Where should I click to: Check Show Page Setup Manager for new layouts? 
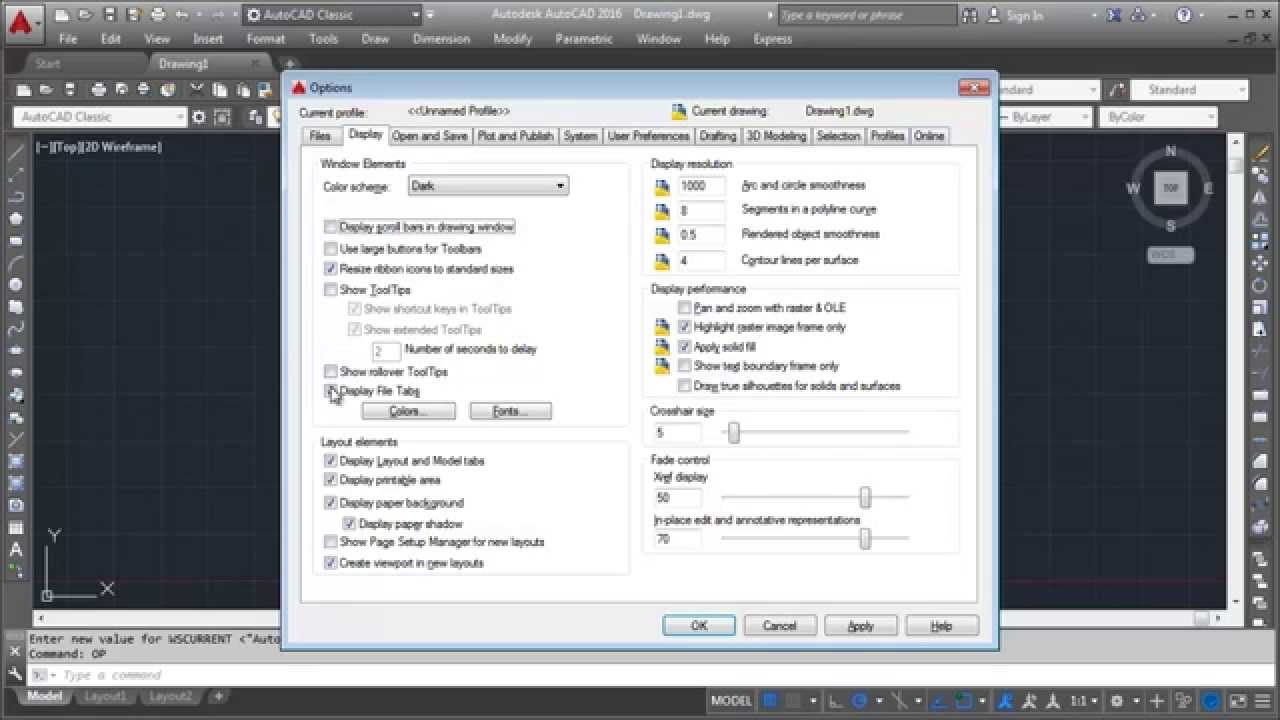click(x=331, y=542)
